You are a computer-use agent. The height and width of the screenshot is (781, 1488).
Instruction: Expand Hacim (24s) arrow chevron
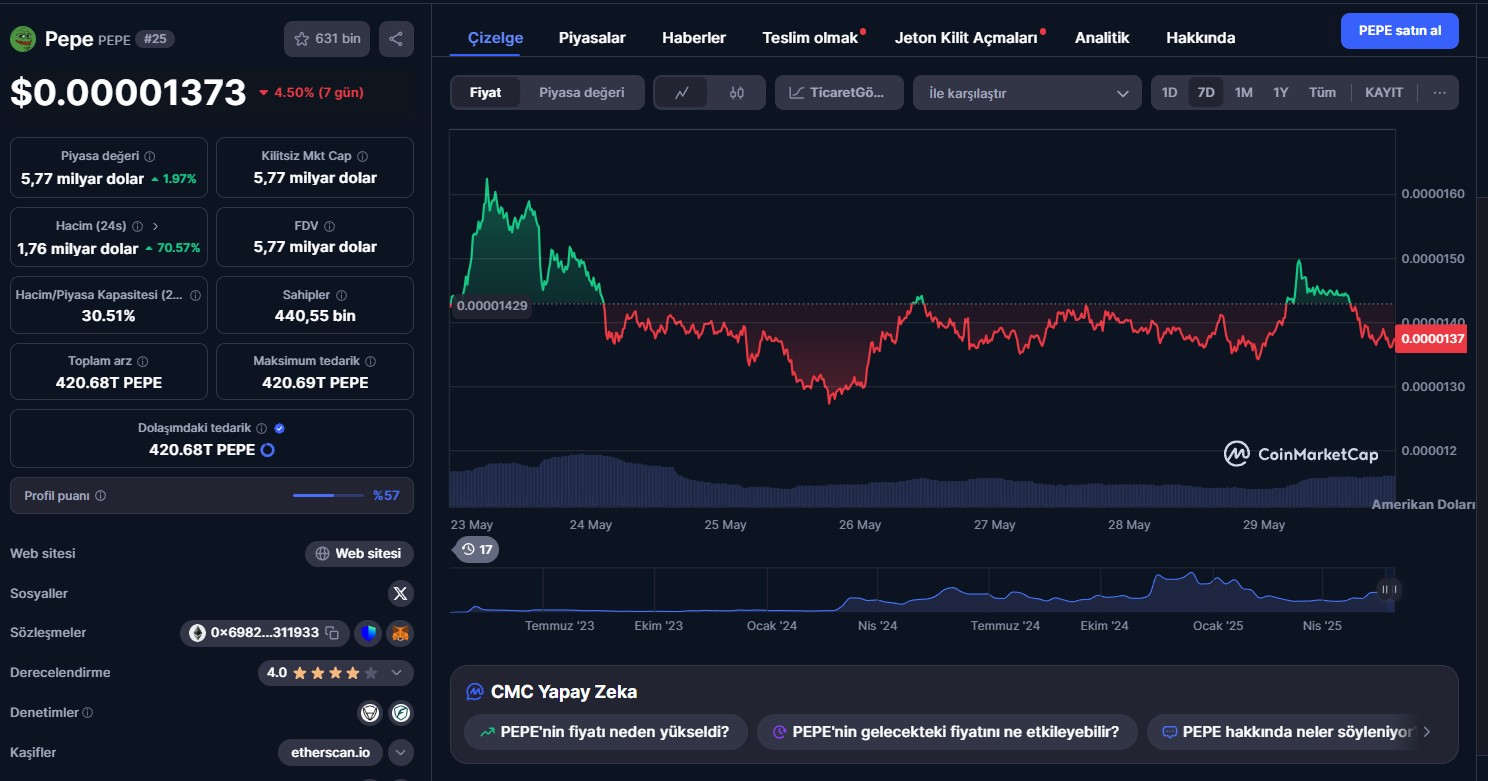tap(155, 227)
